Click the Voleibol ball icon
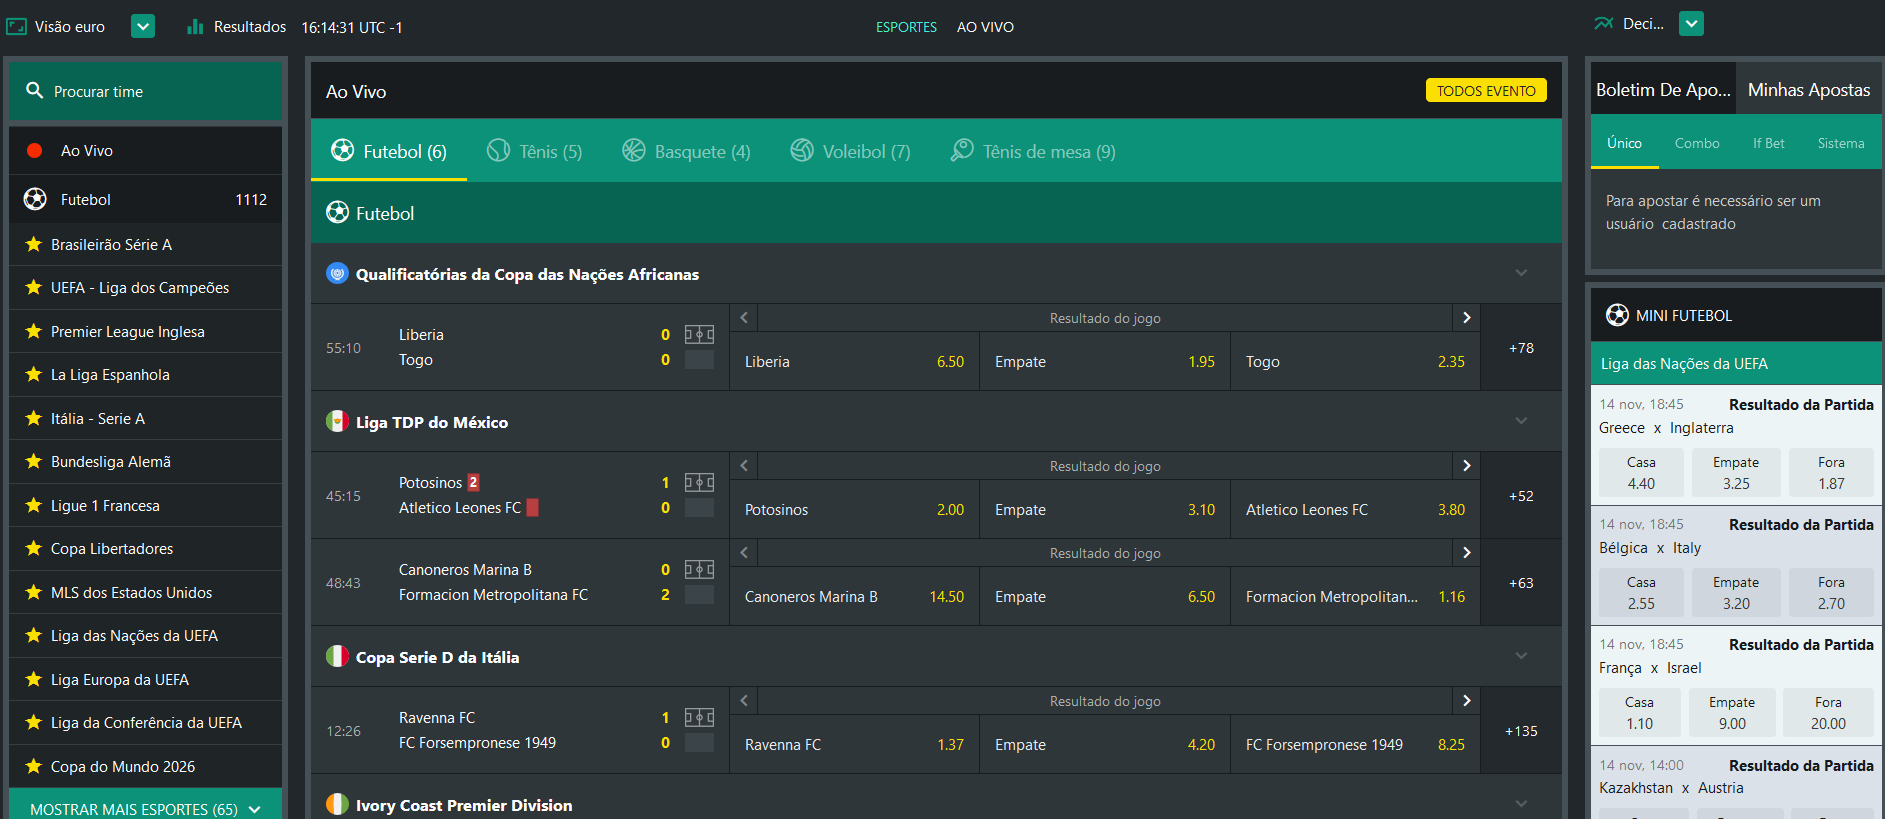This screenshot has height=819, width=1885. point(802,151)
